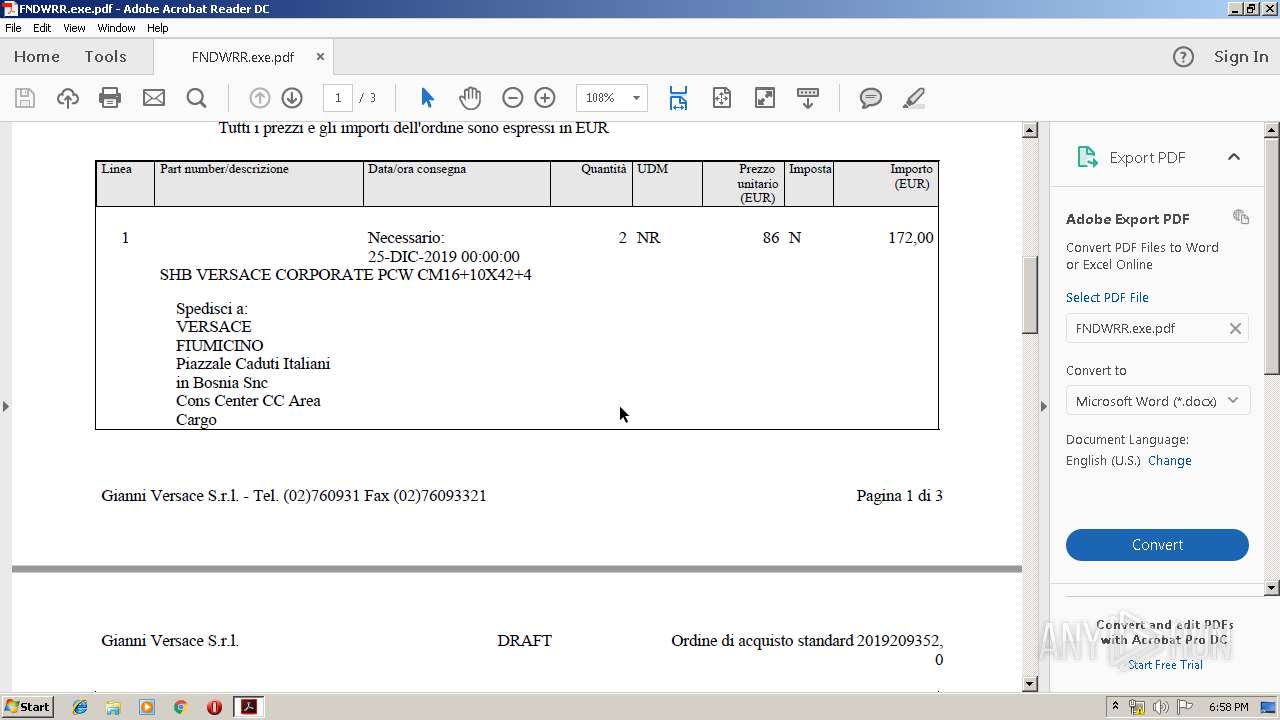Screen dimensions: 1280x720
Task: Click the Fit width scrolling icon
Action: tap(678, 98)
